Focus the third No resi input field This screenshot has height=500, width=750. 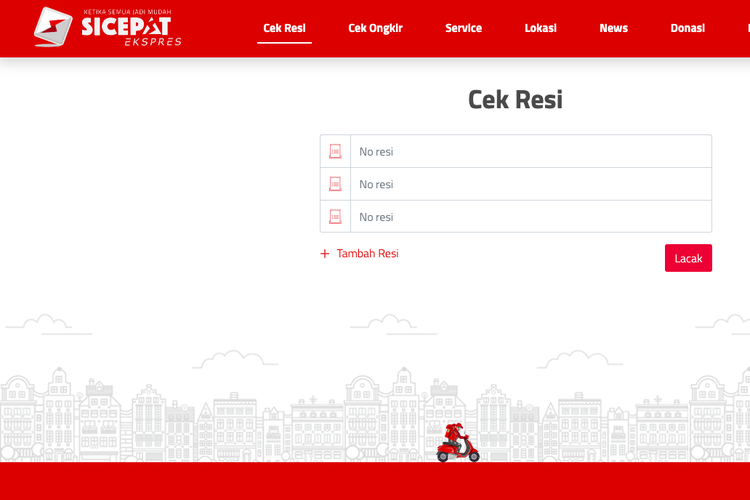[x=530, y=217]
